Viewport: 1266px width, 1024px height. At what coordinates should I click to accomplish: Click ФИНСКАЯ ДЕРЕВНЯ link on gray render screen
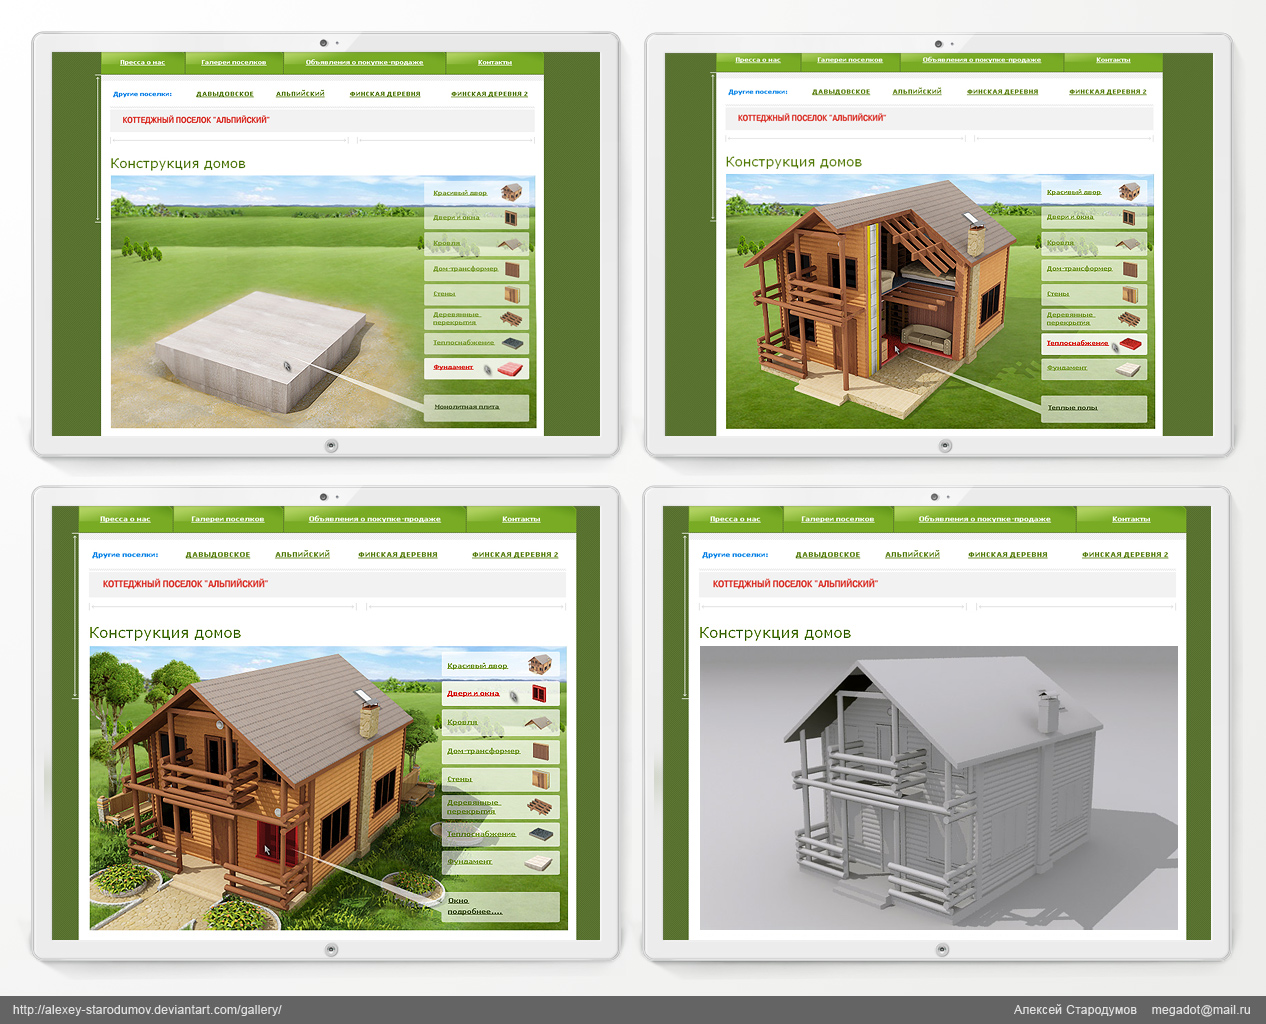click(1008, 555)
